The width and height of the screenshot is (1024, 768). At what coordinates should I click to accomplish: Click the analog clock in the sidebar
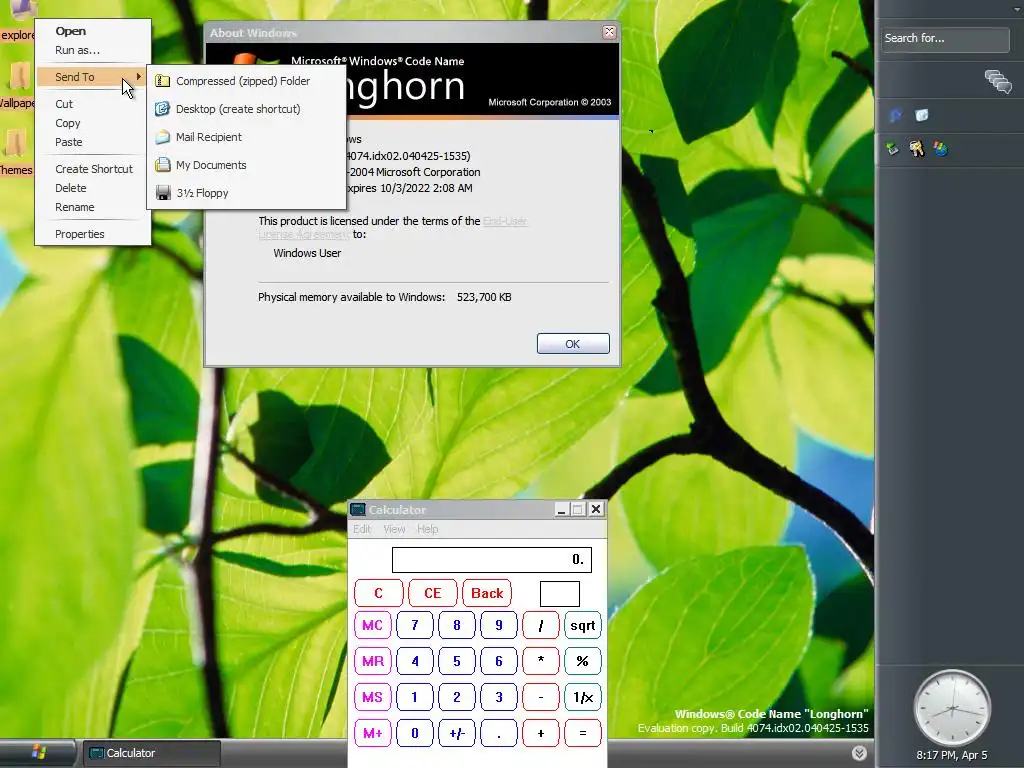pos(952,708)
